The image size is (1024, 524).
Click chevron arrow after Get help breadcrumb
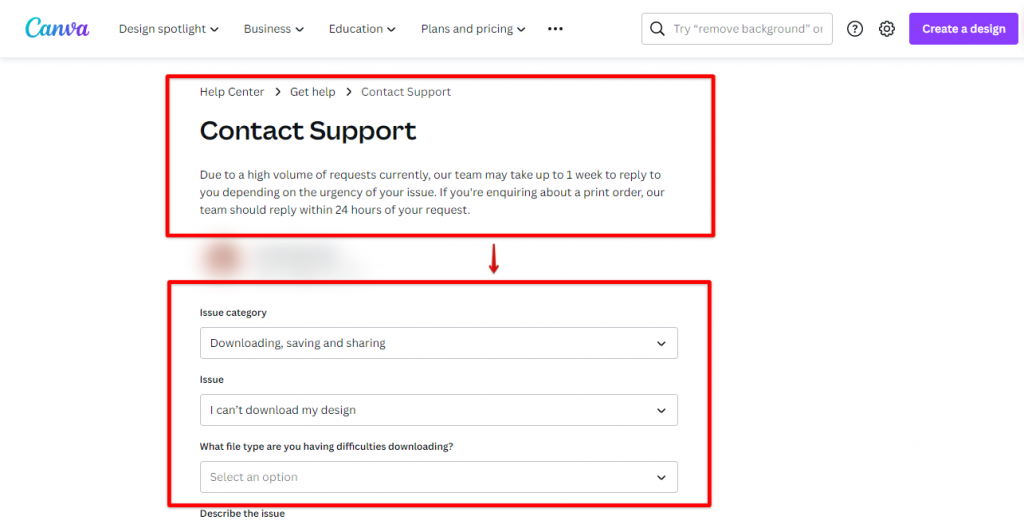tap(349, 92)
